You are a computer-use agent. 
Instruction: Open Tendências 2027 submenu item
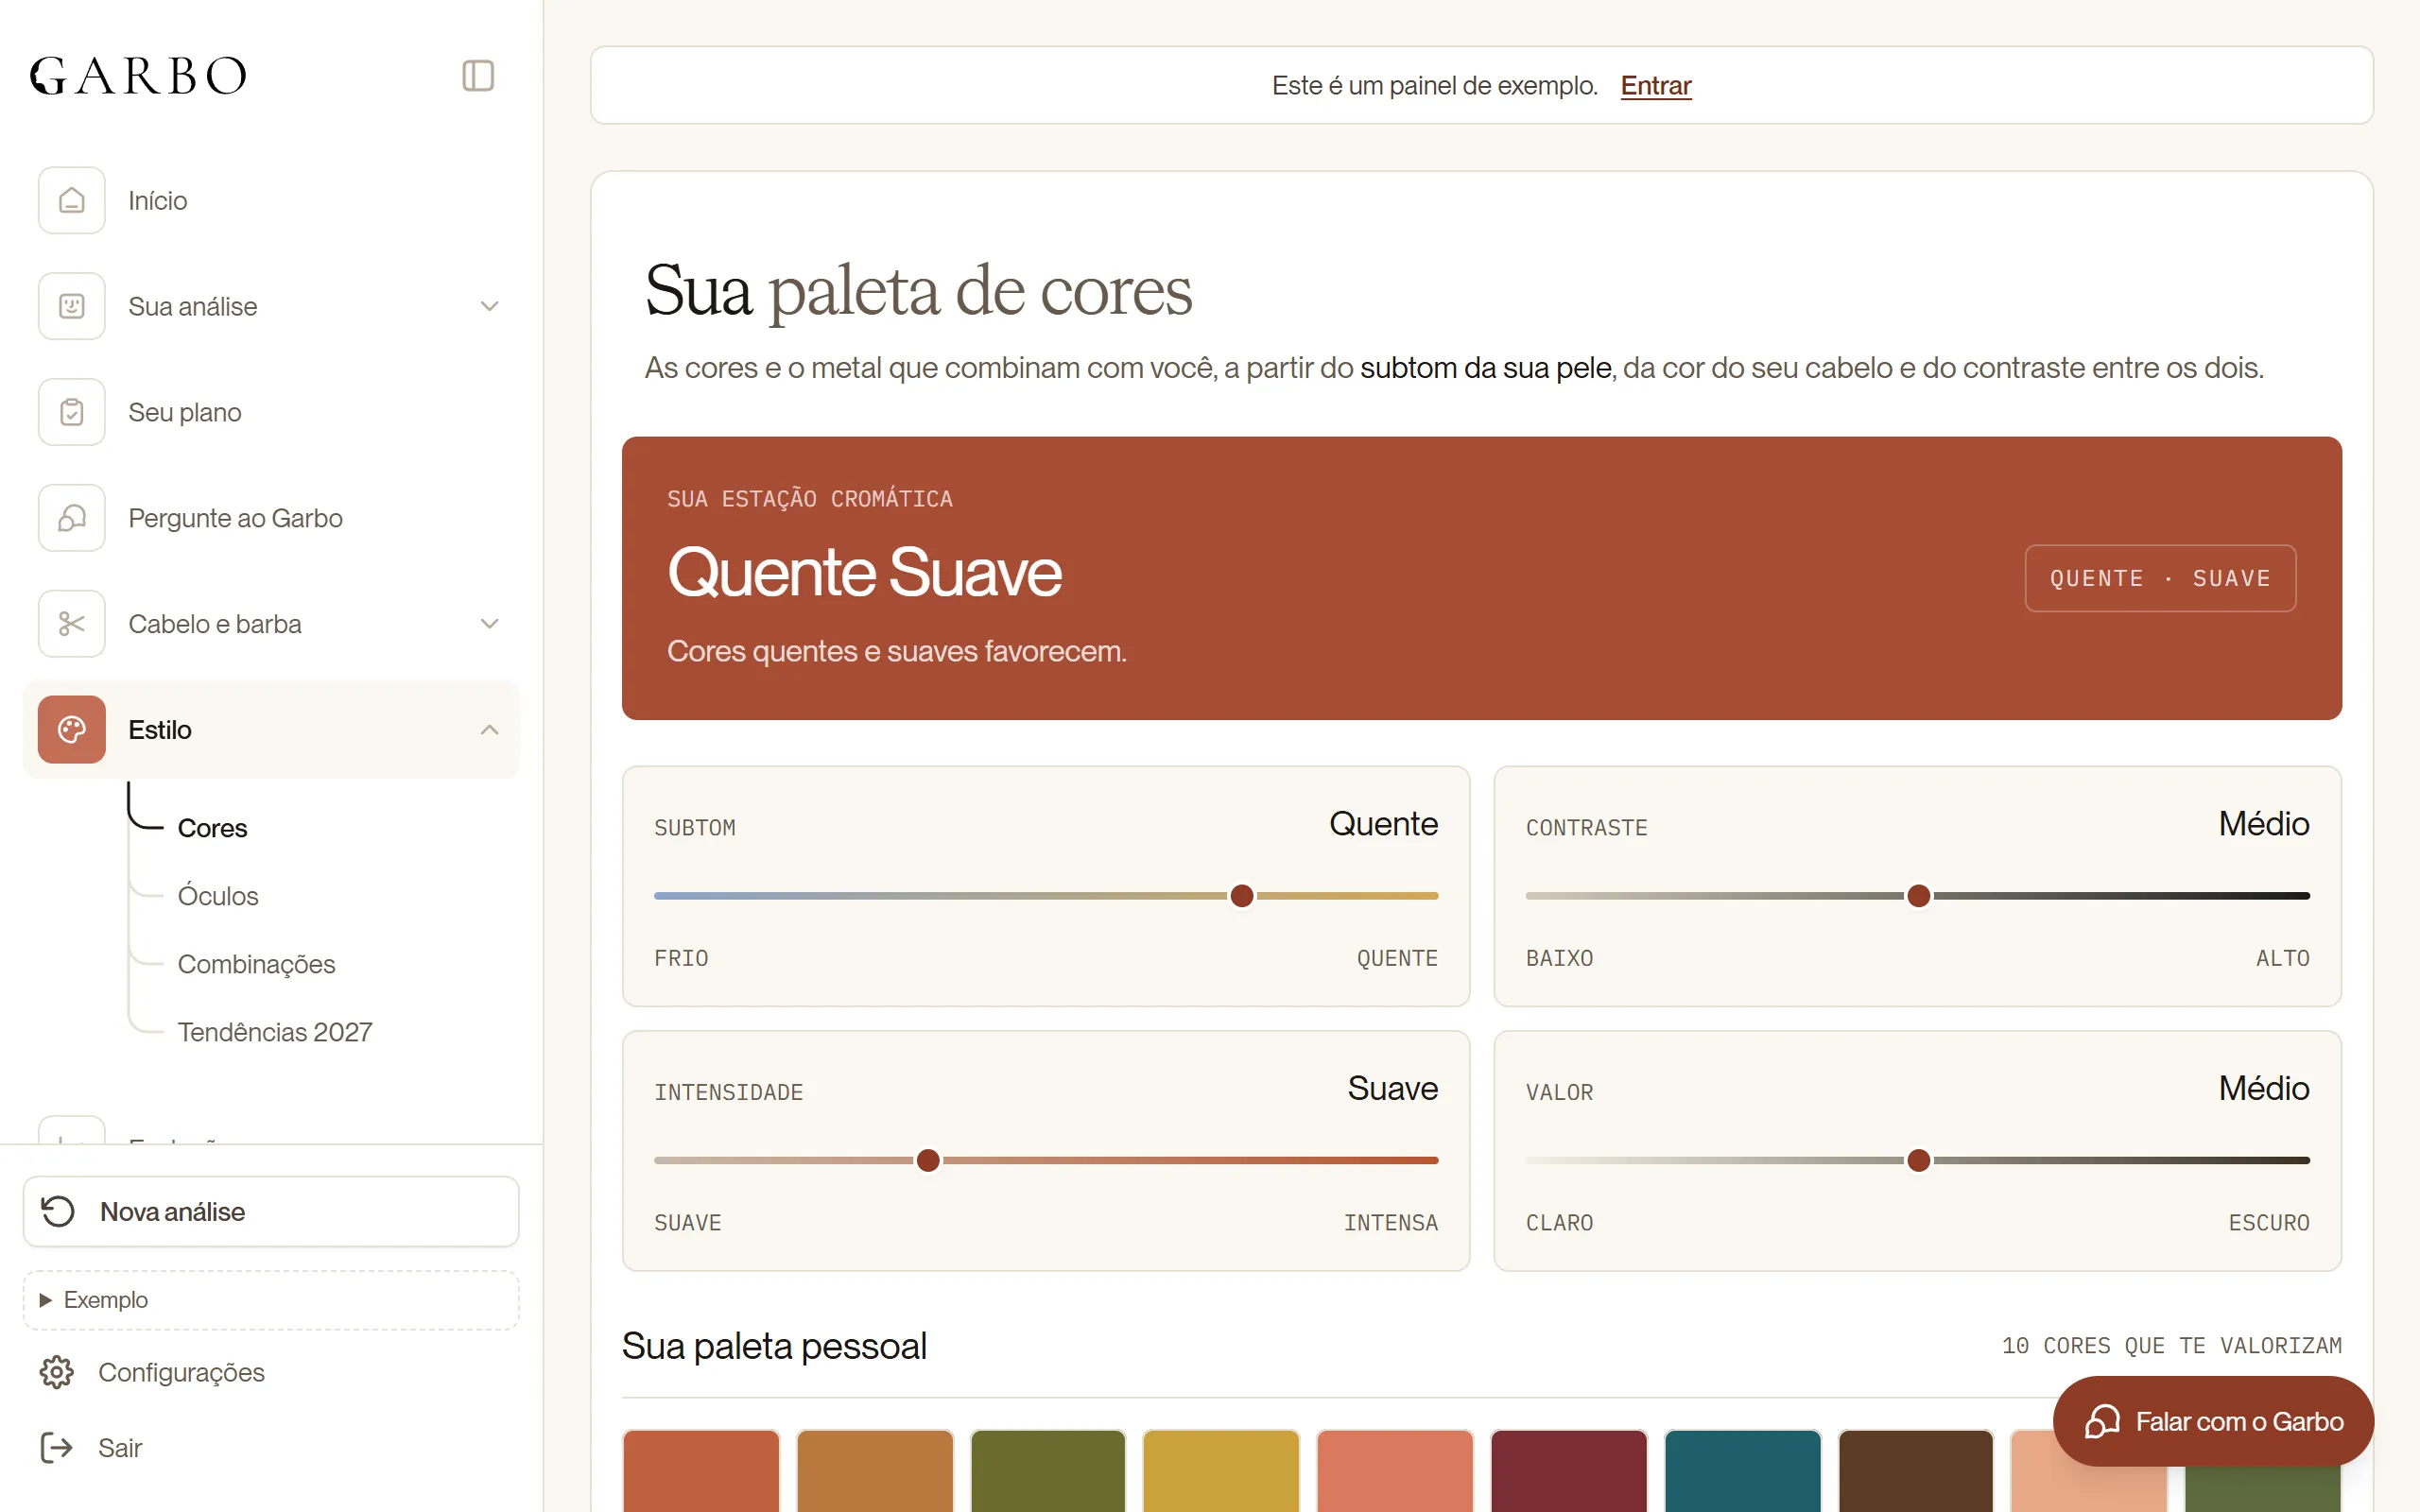[x=275, y=1032]
